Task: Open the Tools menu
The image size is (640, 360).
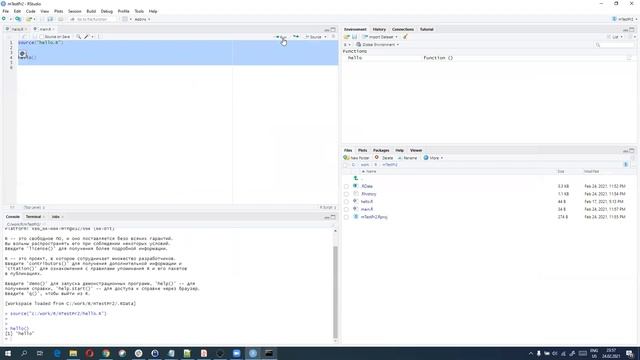Action: point(139,11)
